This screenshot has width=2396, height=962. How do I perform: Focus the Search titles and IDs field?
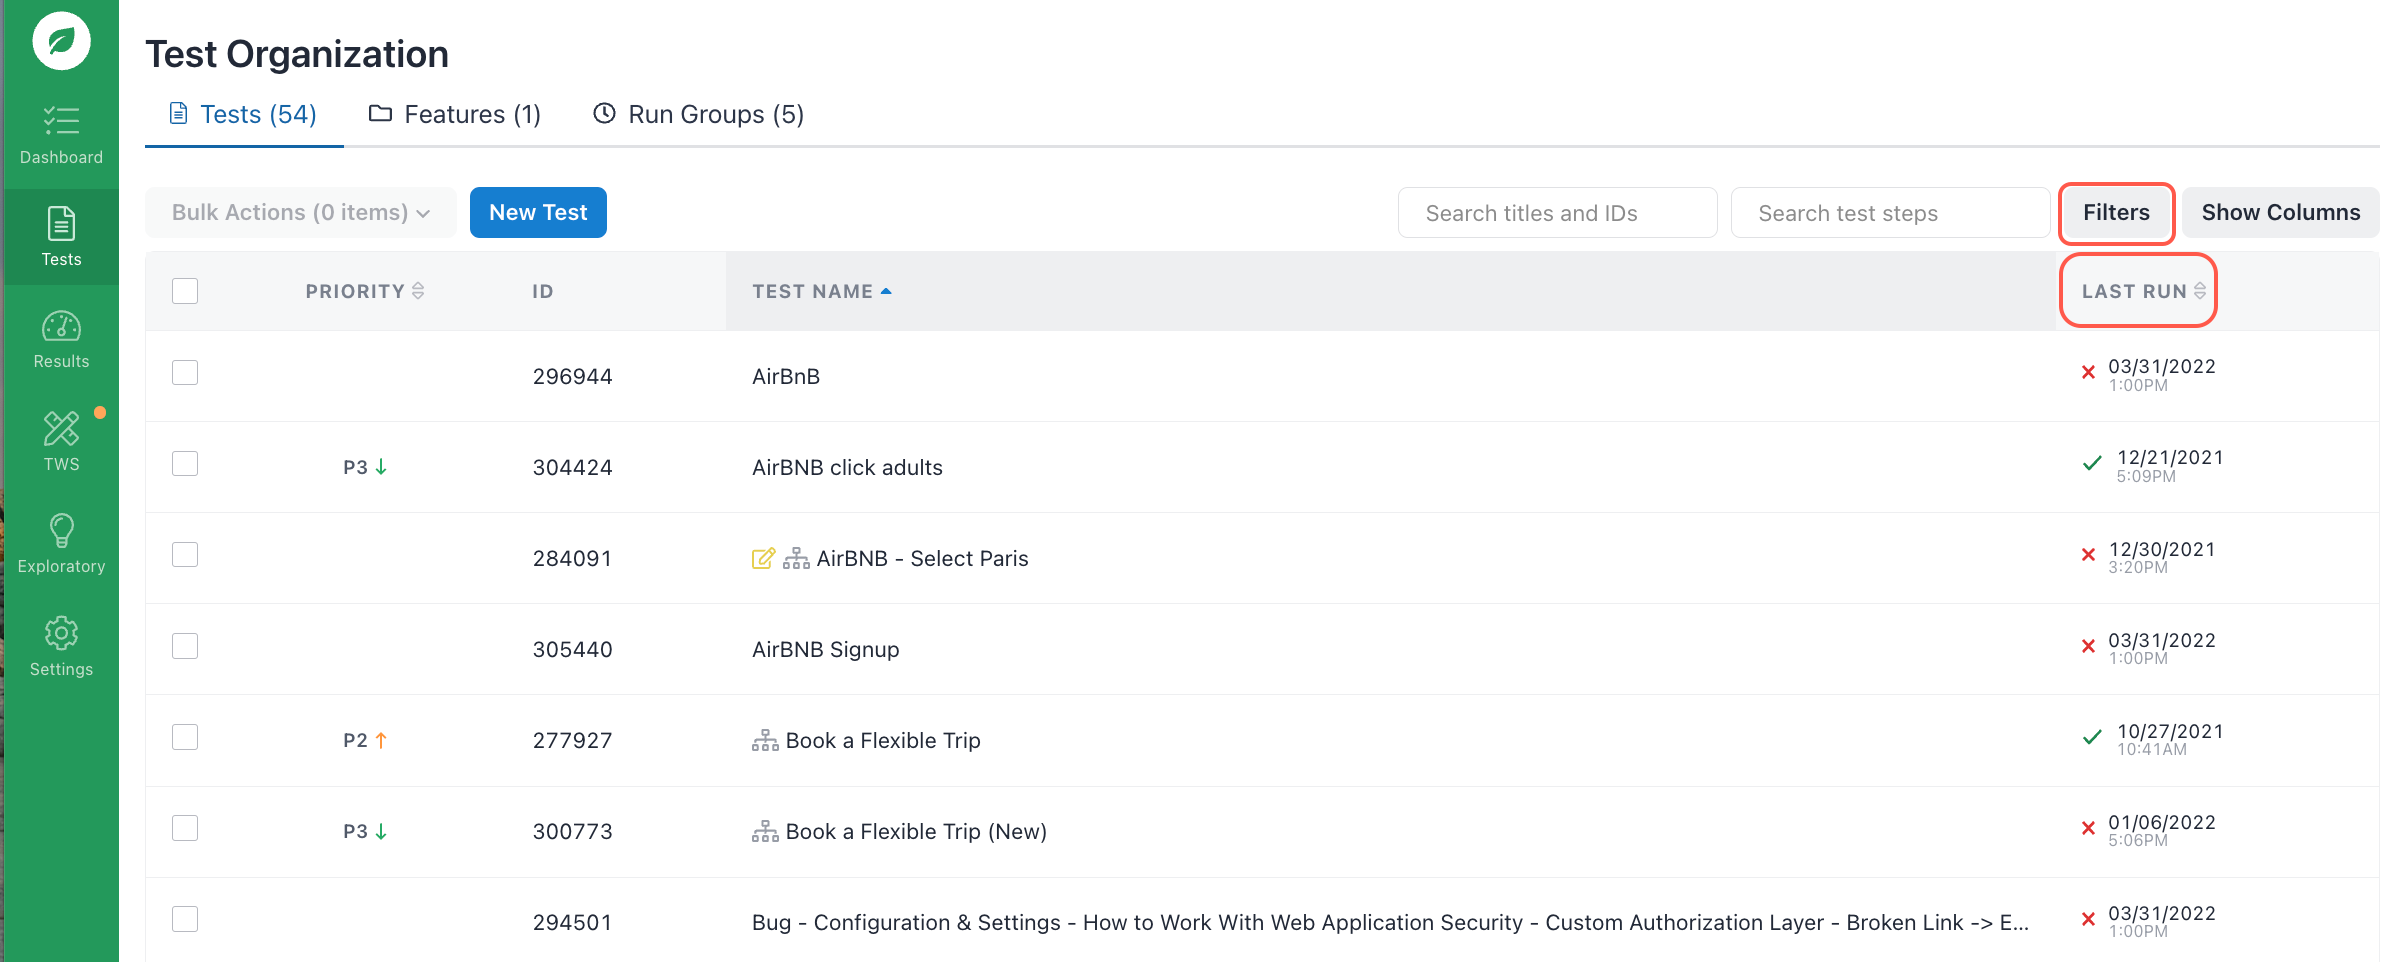[1557, 213]
